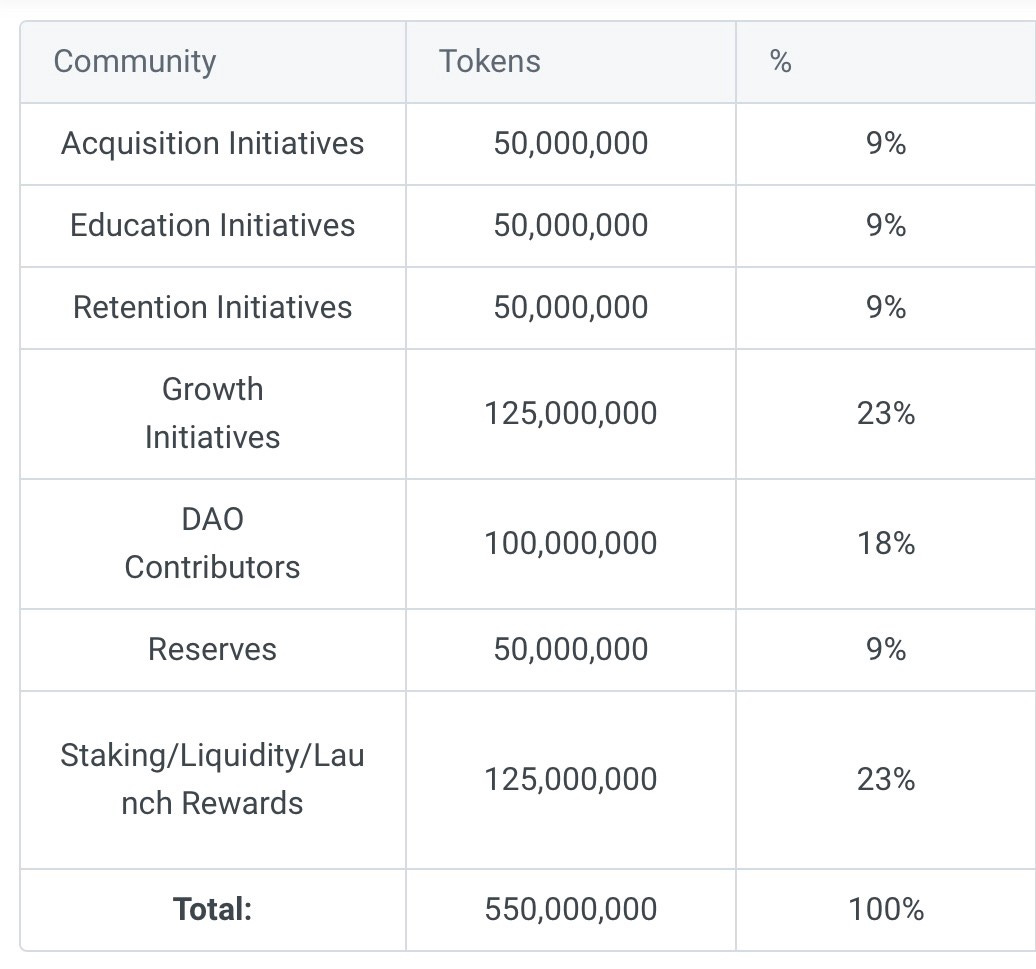Select the Education Initiatives cell
1036x969 pixels.
pyautogui.click(x=212, y=225)
